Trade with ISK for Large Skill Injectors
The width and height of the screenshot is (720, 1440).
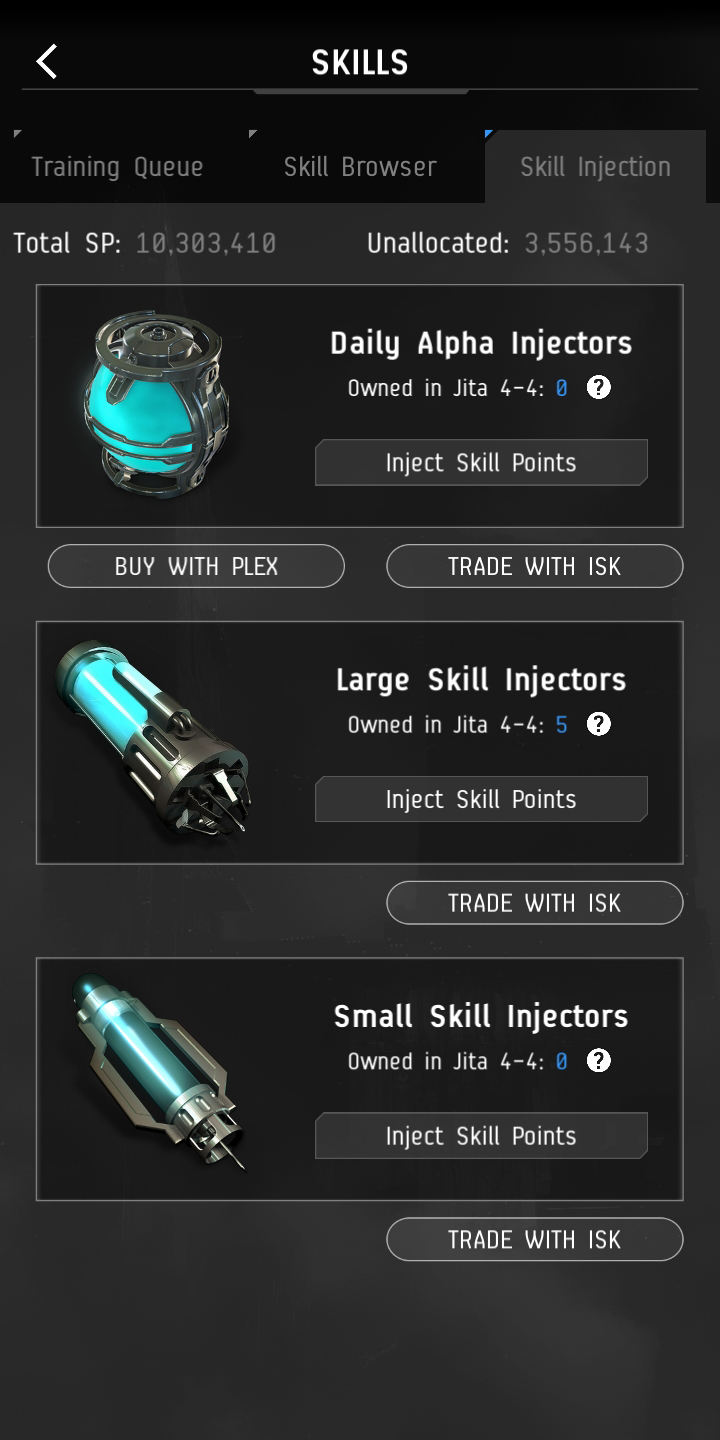point(535,903)
